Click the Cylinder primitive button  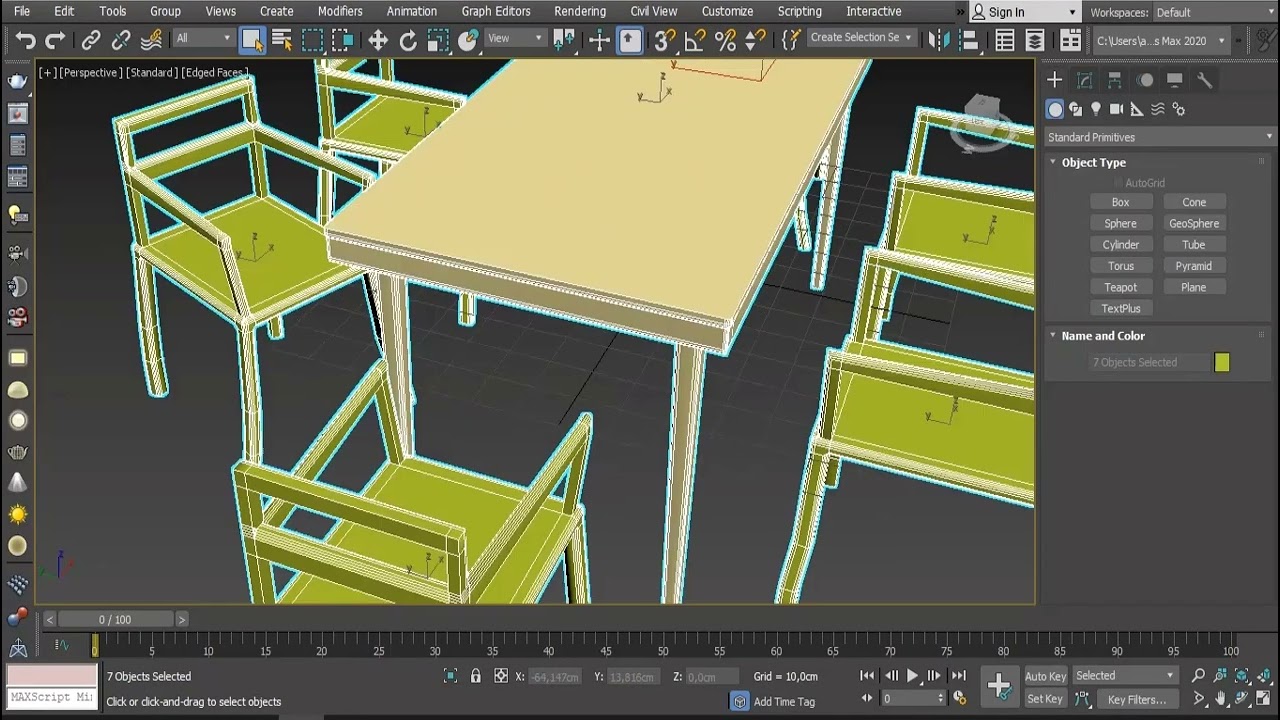pos(1120,245)
